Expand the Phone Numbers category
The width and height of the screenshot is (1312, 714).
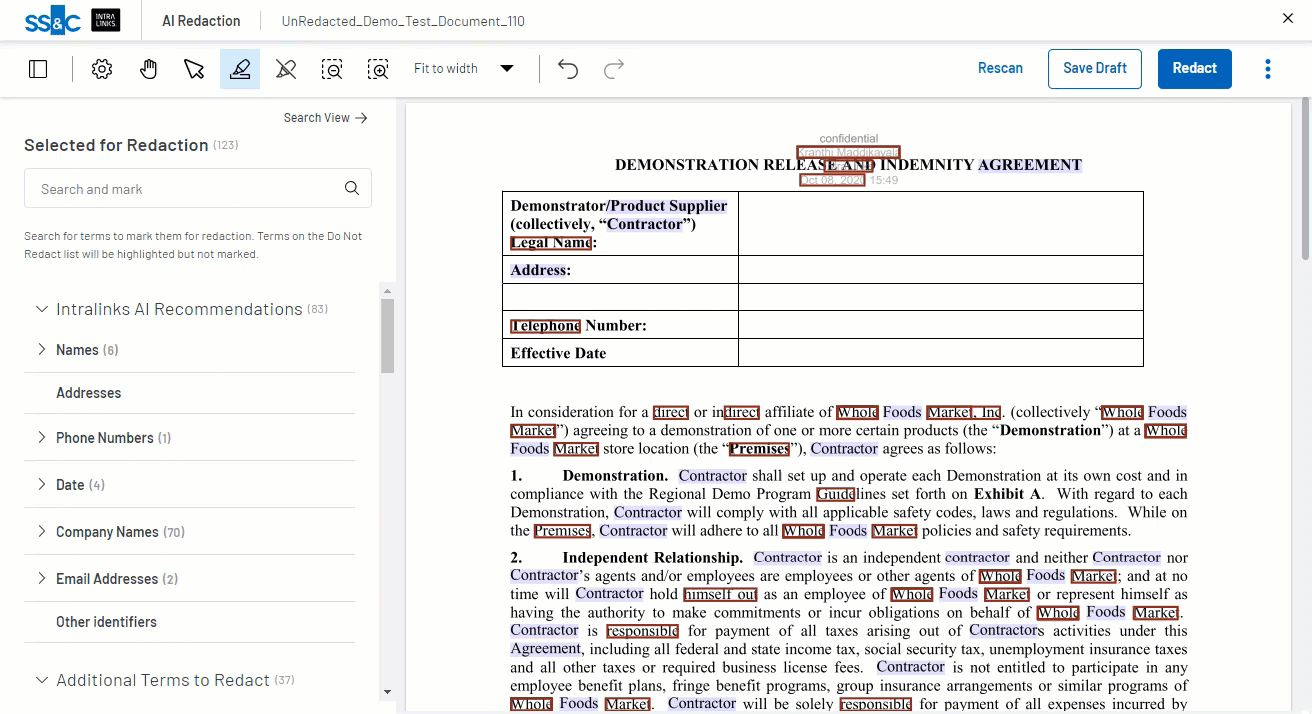(x=42, y=437)
